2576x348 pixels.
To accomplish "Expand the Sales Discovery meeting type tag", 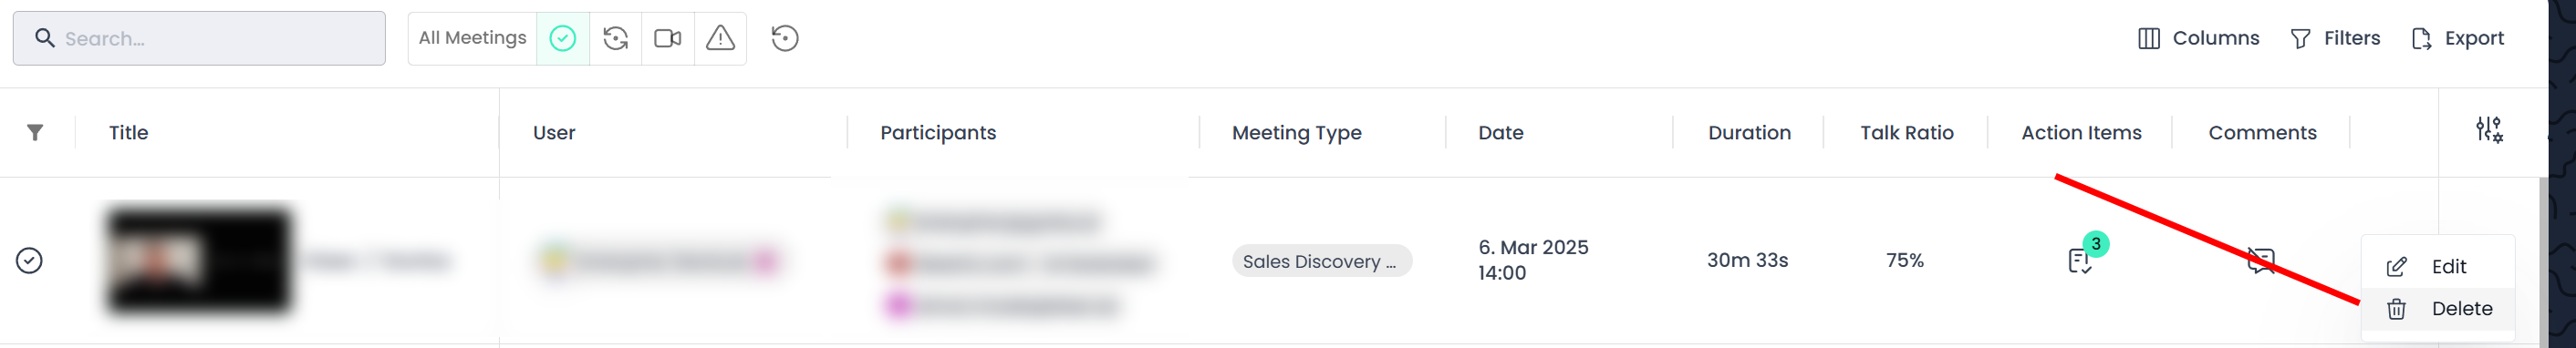I will pyautogui.click(x=1321, y=261).
